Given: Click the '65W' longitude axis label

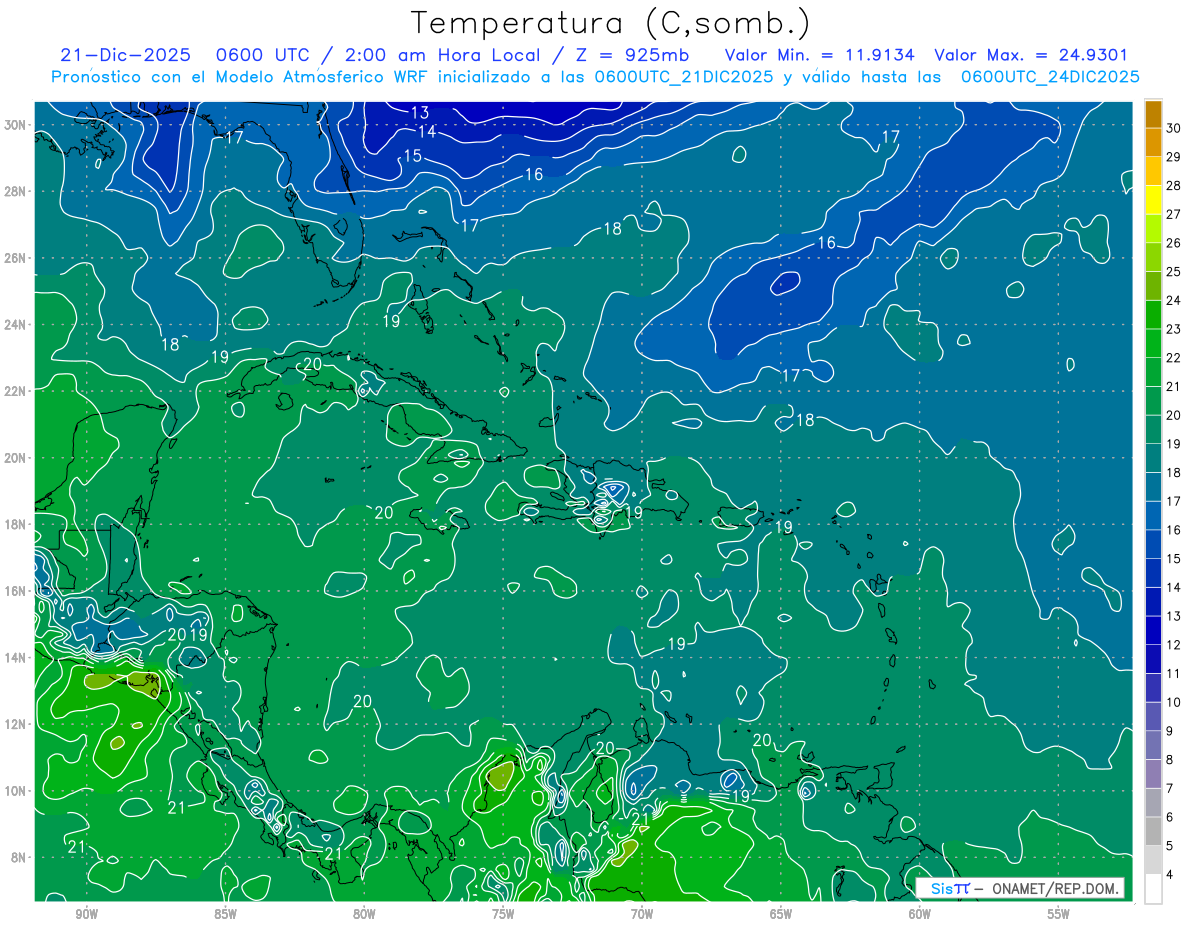Looking at the screenshot, I should [781, 915].
